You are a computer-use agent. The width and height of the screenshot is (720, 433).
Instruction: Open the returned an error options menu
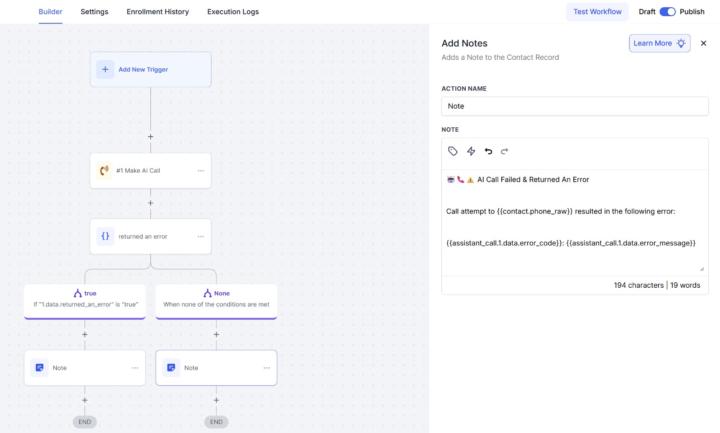pyautogui.click(x=201, y=236)
